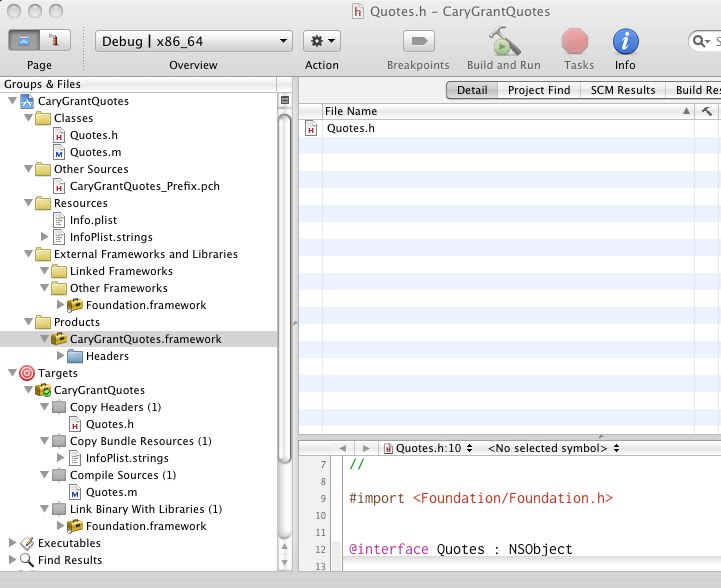Select the right Page view segment
Screen dimensions: 721x588
[x=55, y=40]
